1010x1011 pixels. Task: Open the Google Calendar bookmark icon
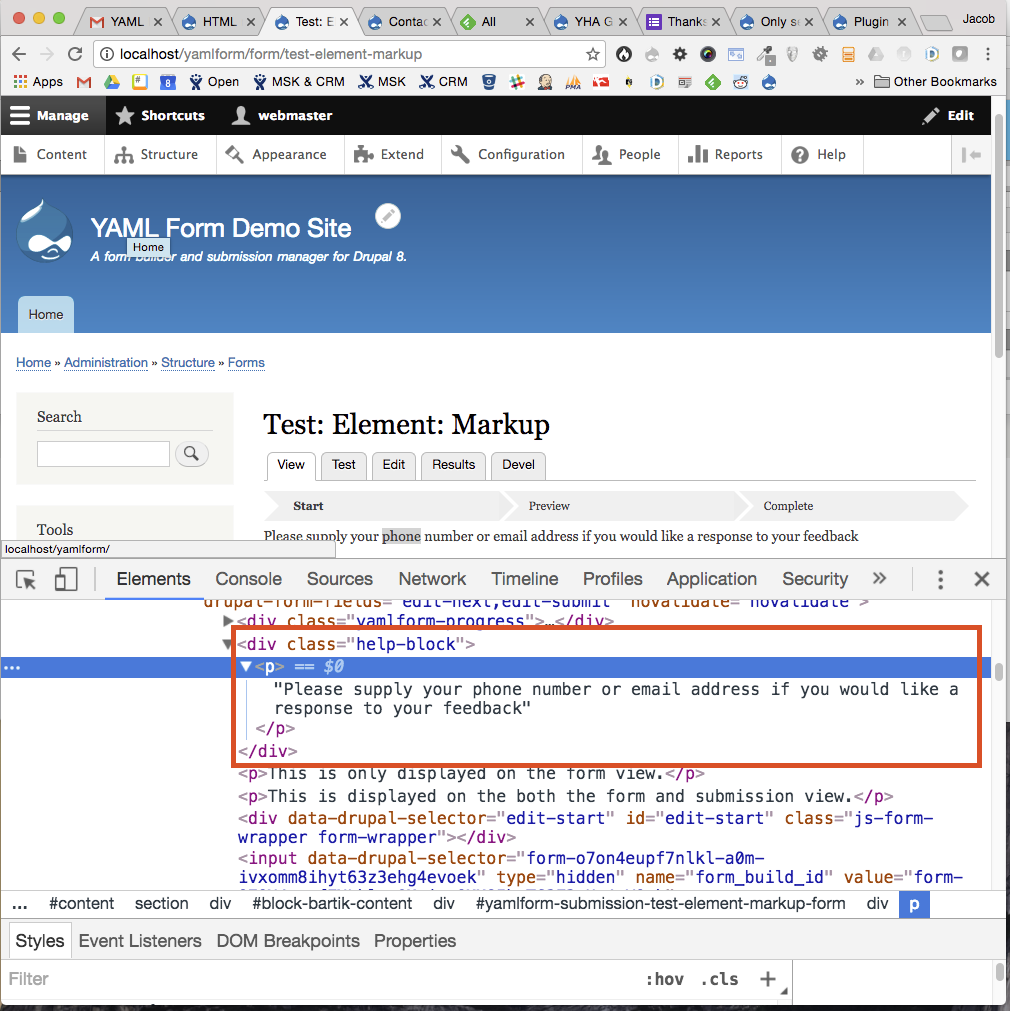pos(168,82)
